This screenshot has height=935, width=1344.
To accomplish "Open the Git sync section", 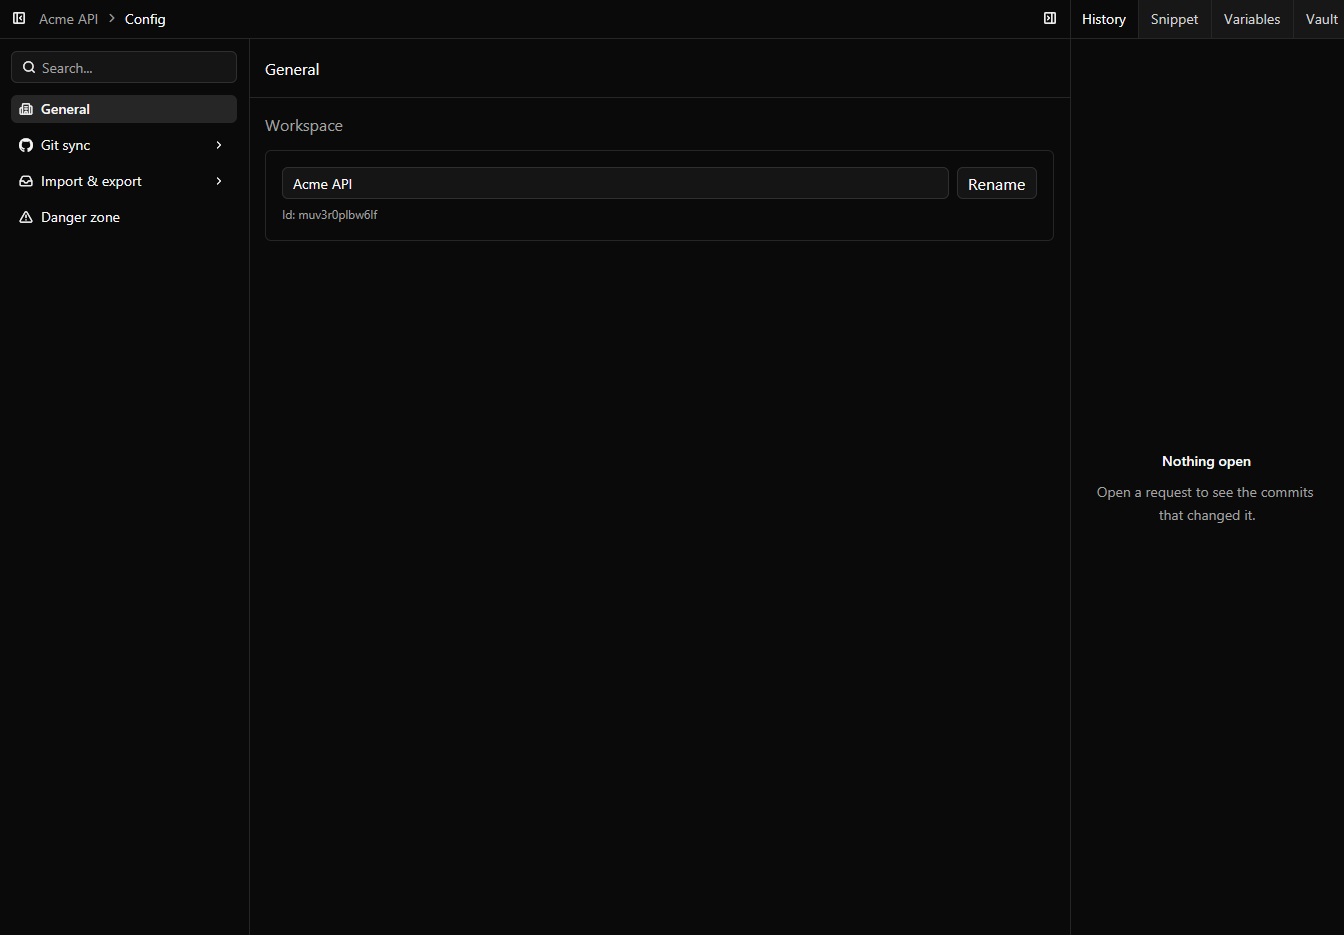I will click(x=124, y=145).
